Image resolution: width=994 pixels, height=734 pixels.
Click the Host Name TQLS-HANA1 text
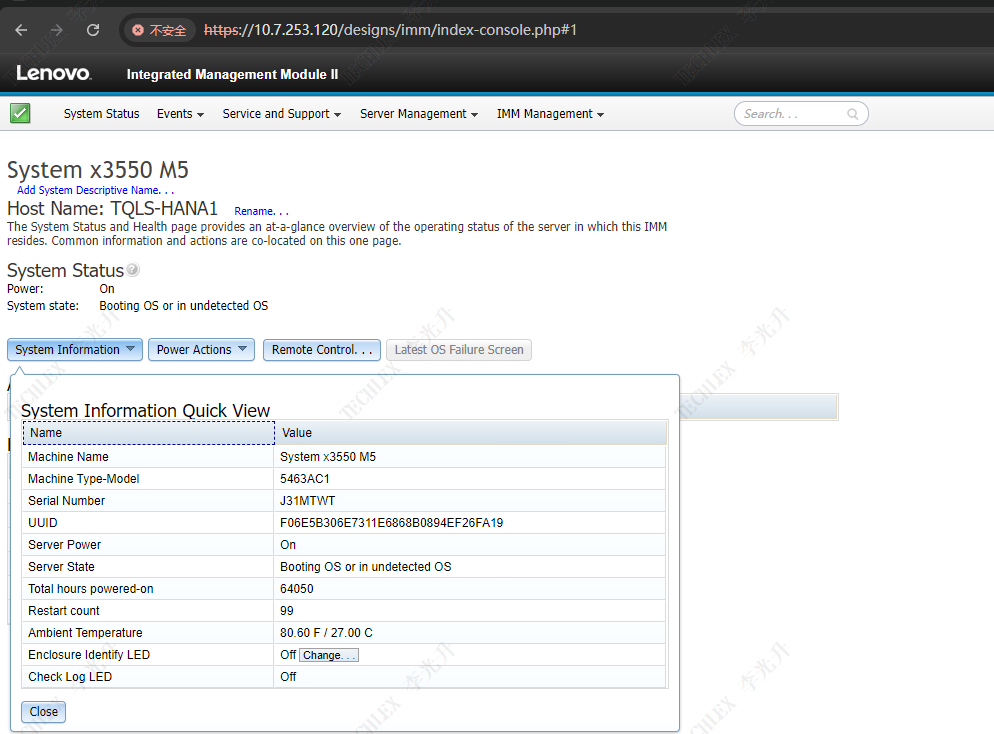(112, 209)
